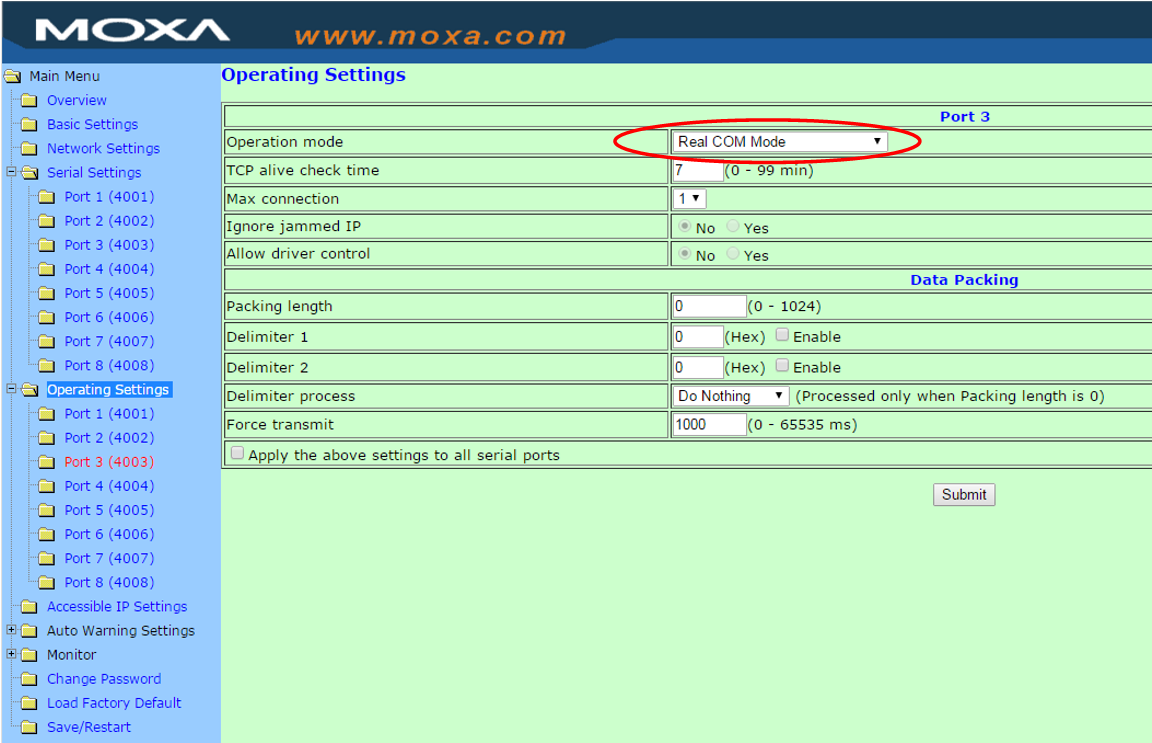
Task: Click the Operating Settings folder icon
Action: pyautogui.click(x=29, y=390)
